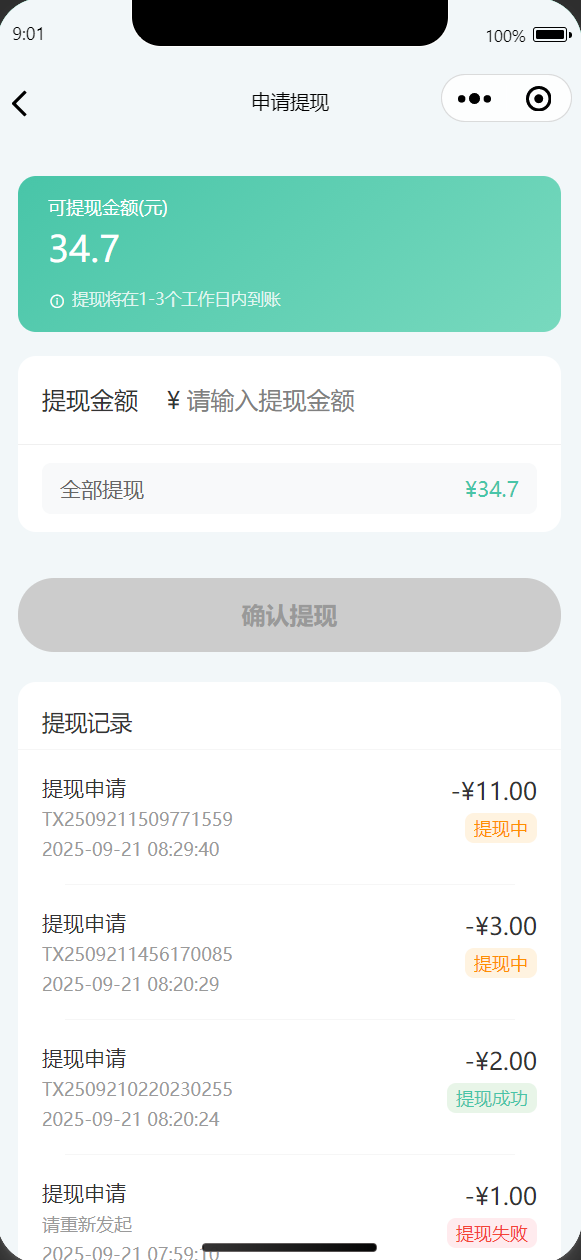This screenshot has width=581, height=1260.
Task: Select transaction number TX2509210220230255
Action: (x=137, y=1089)
